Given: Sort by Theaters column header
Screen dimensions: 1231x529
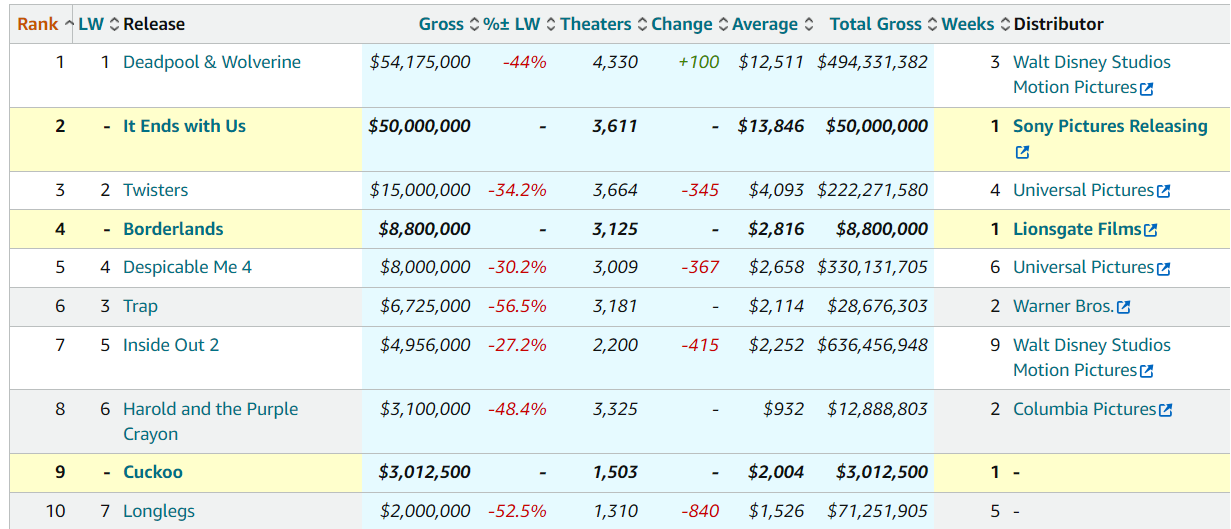Looking at the screenshot, I should click(x=596, y=24).
